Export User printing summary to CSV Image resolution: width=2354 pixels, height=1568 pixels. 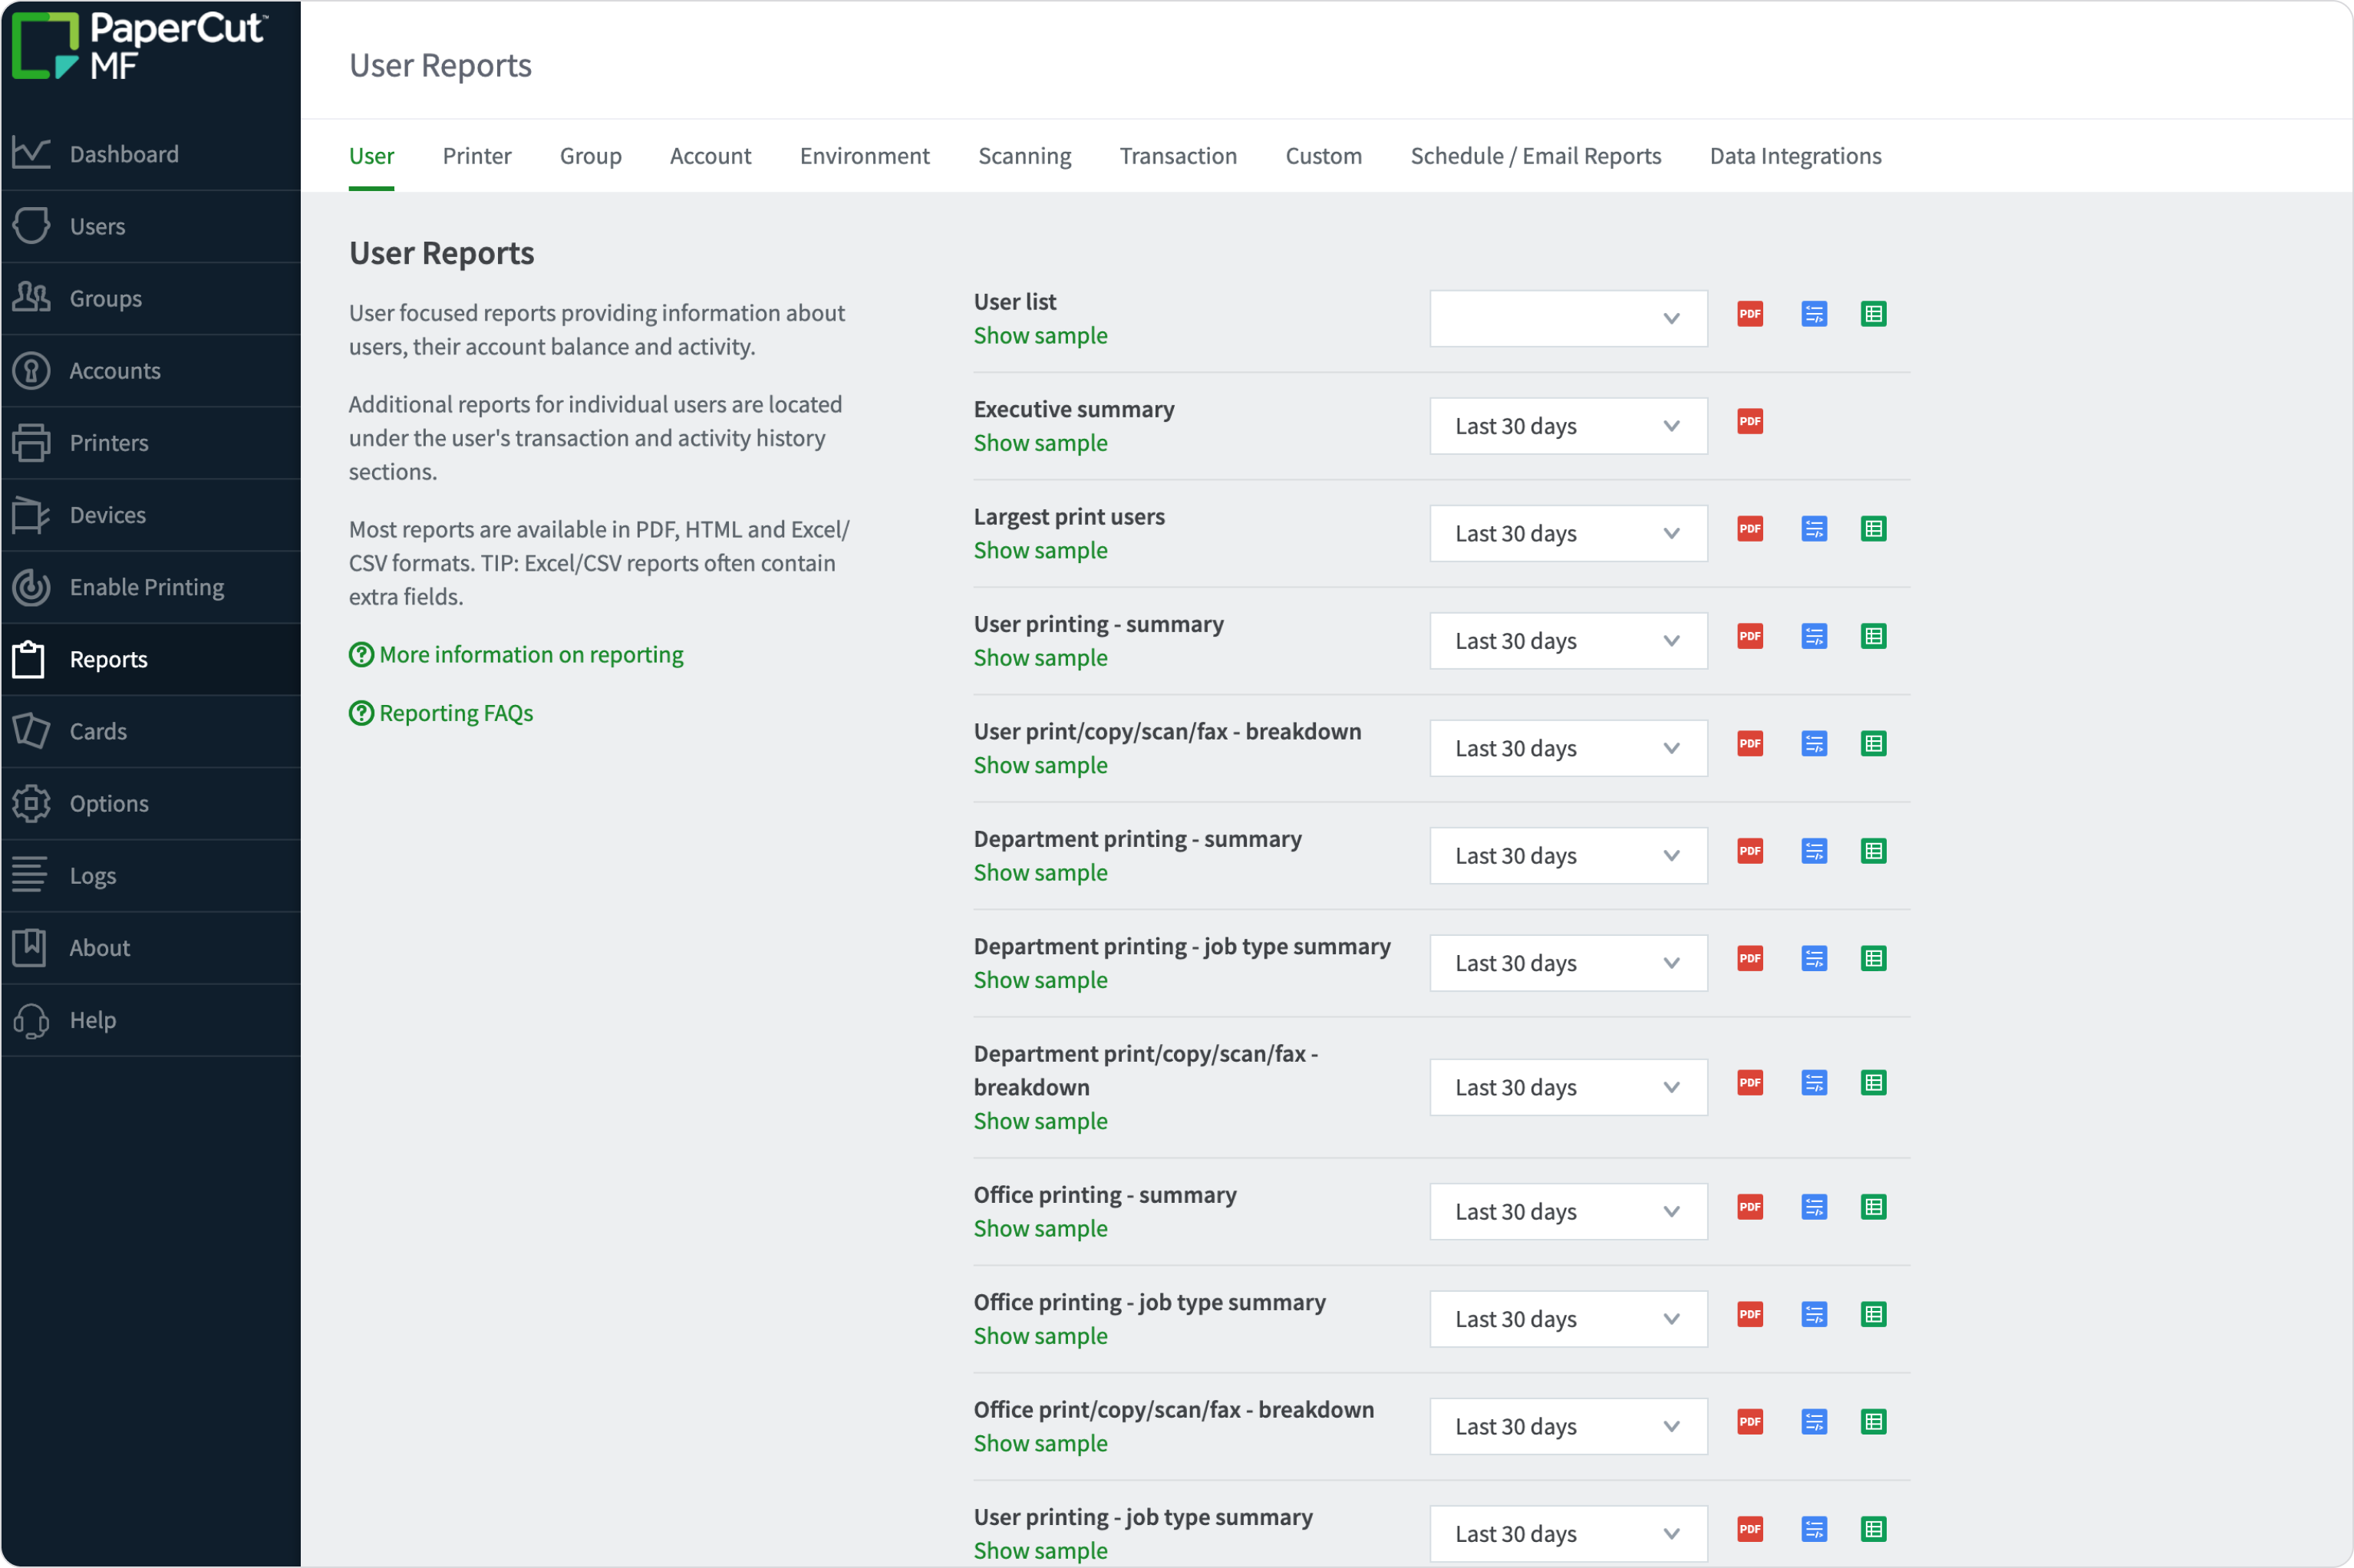pyautogui.click(x=1874, y=636)
